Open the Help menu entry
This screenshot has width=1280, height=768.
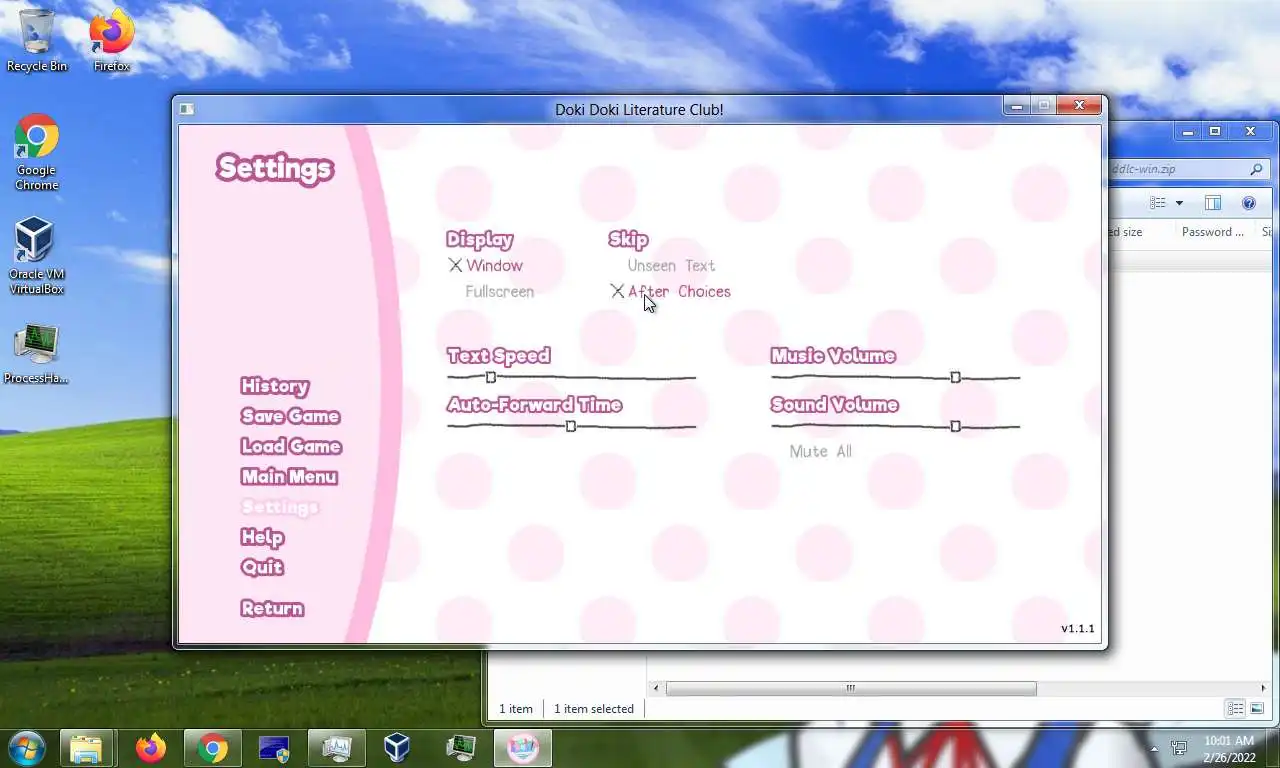[262, 537]
